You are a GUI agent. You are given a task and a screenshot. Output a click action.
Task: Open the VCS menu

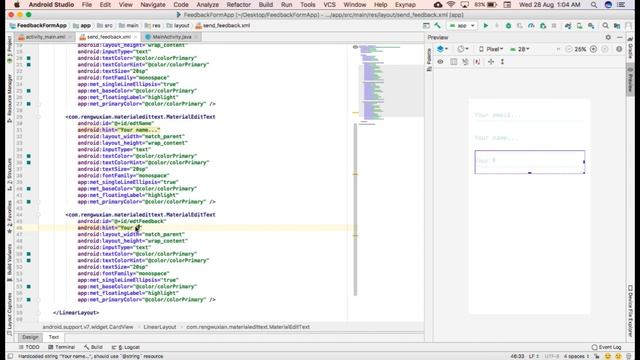tap(329, 5)
